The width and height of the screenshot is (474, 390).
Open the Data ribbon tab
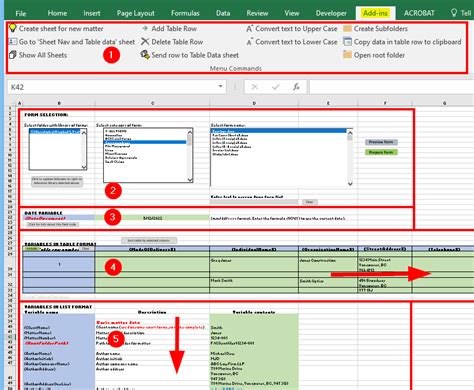(x=223, y=13)
